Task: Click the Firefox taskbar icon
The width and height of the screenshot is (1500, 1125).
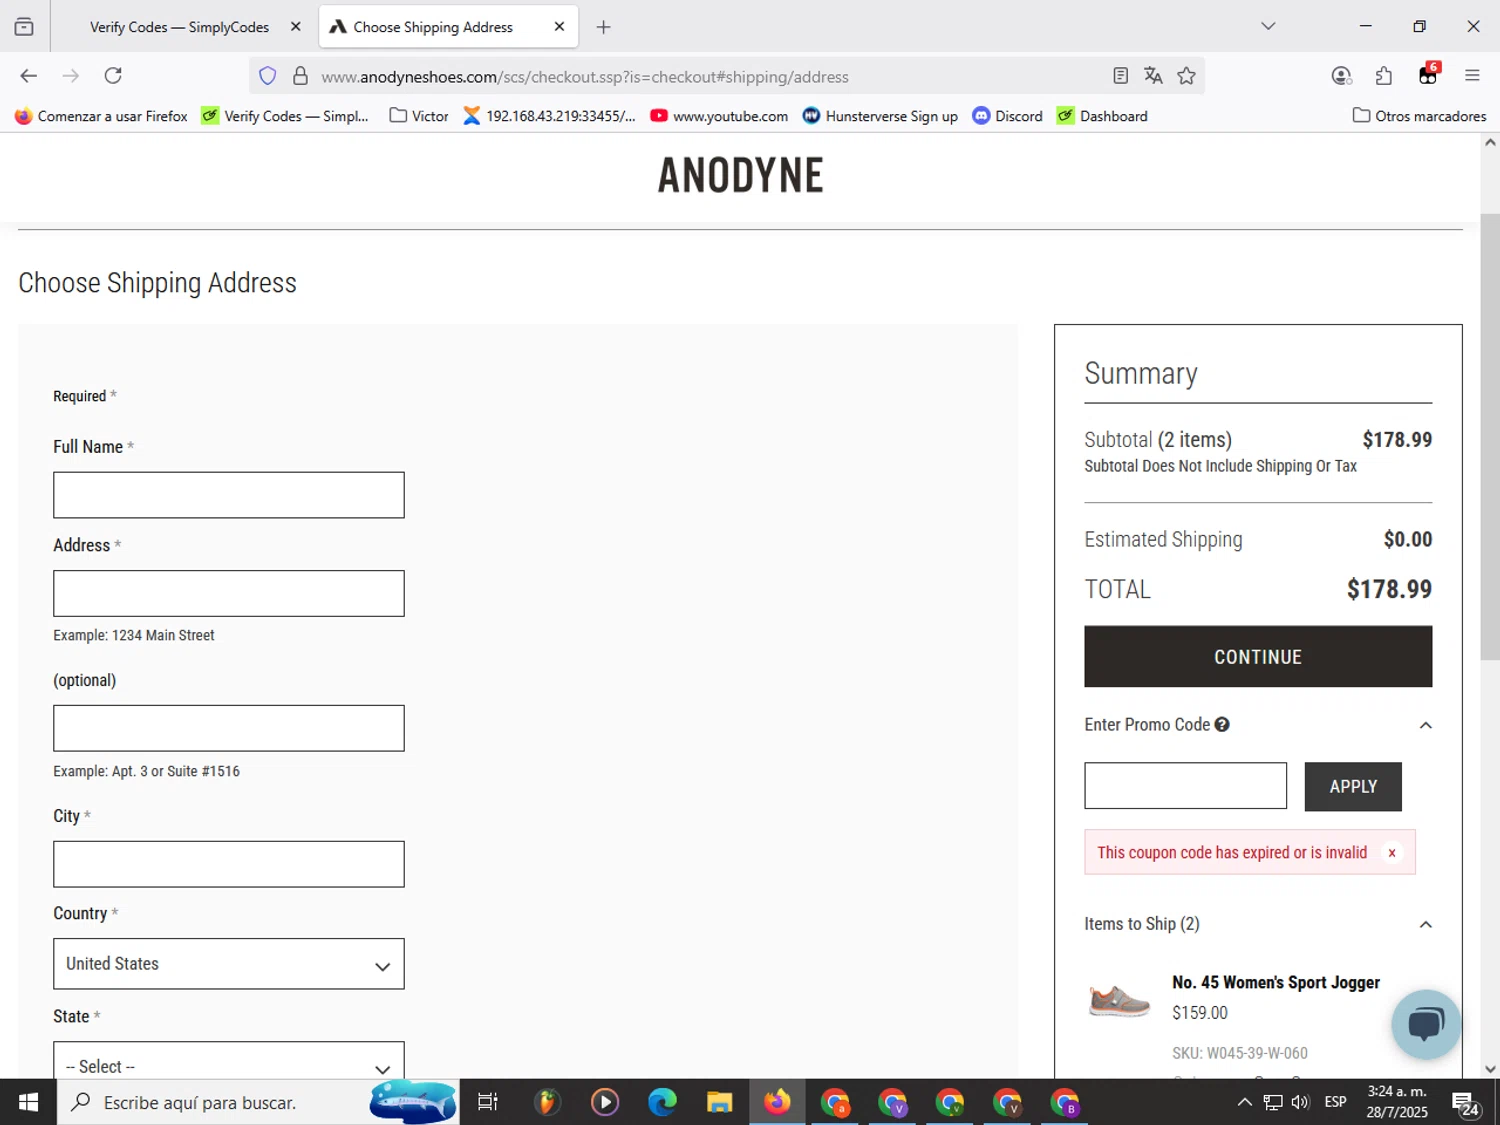Action: (x=777, y=1102)
